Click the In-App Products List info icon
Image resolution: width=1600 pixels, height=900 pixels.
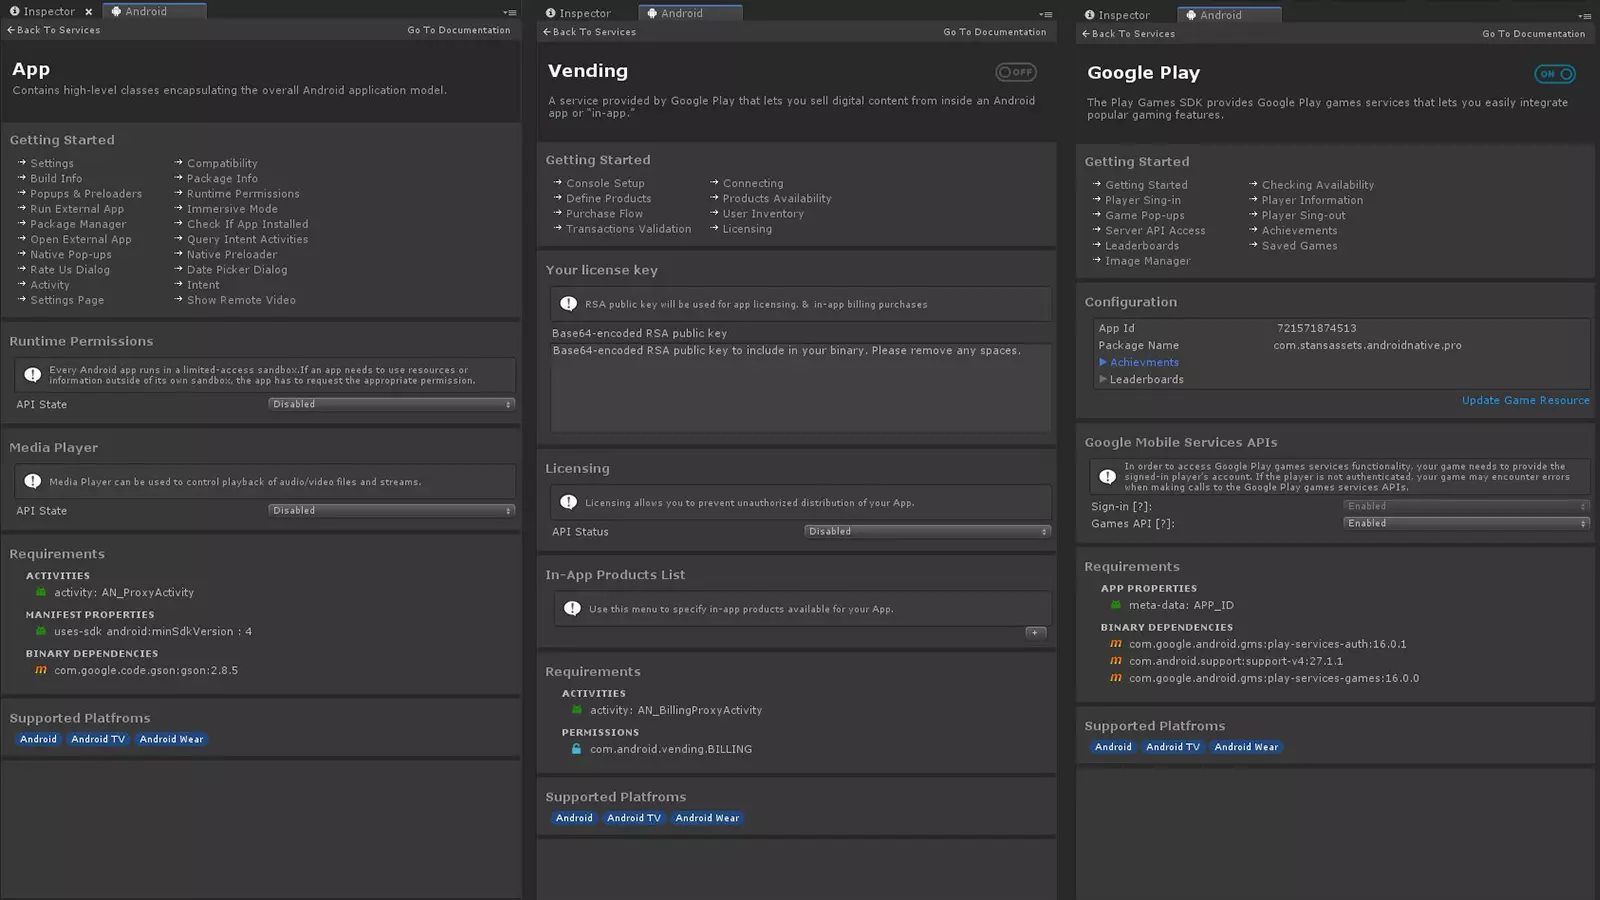point(572,609)
